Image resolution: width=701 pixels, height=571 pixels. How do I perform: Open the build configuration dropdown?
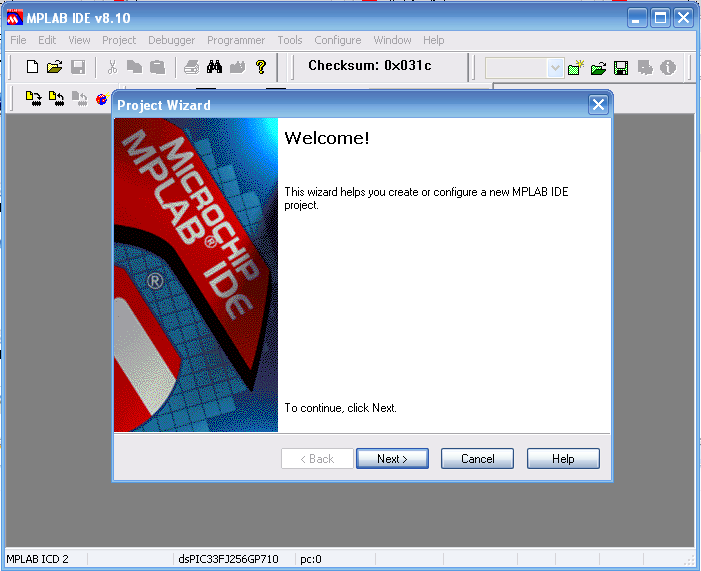[555, 68]
